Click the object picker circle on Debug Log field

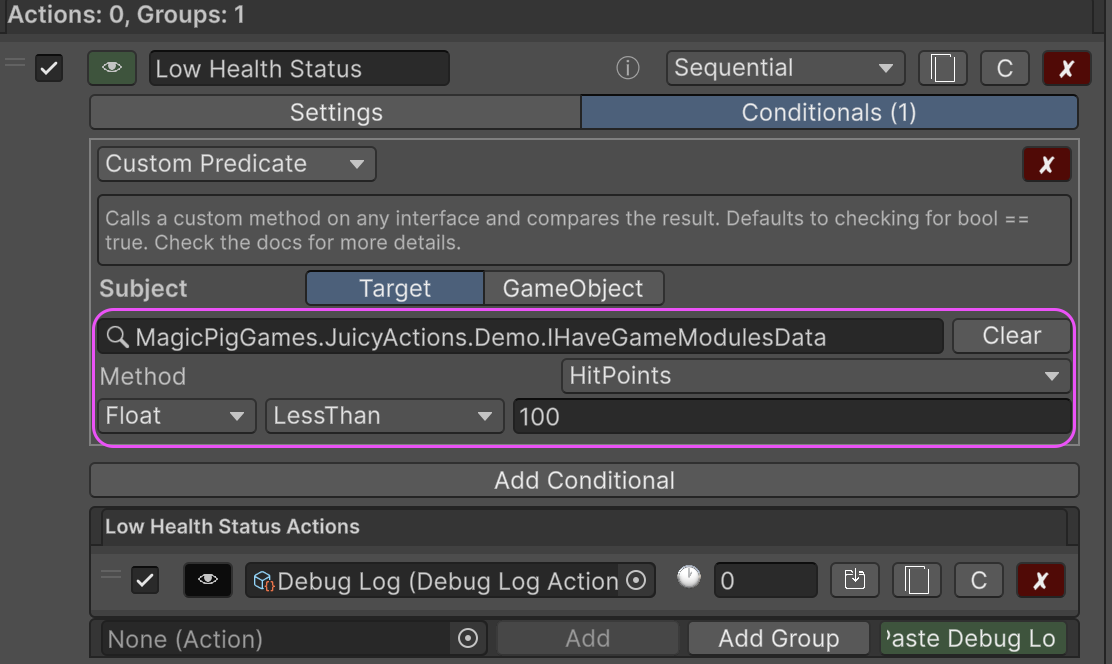636,581
